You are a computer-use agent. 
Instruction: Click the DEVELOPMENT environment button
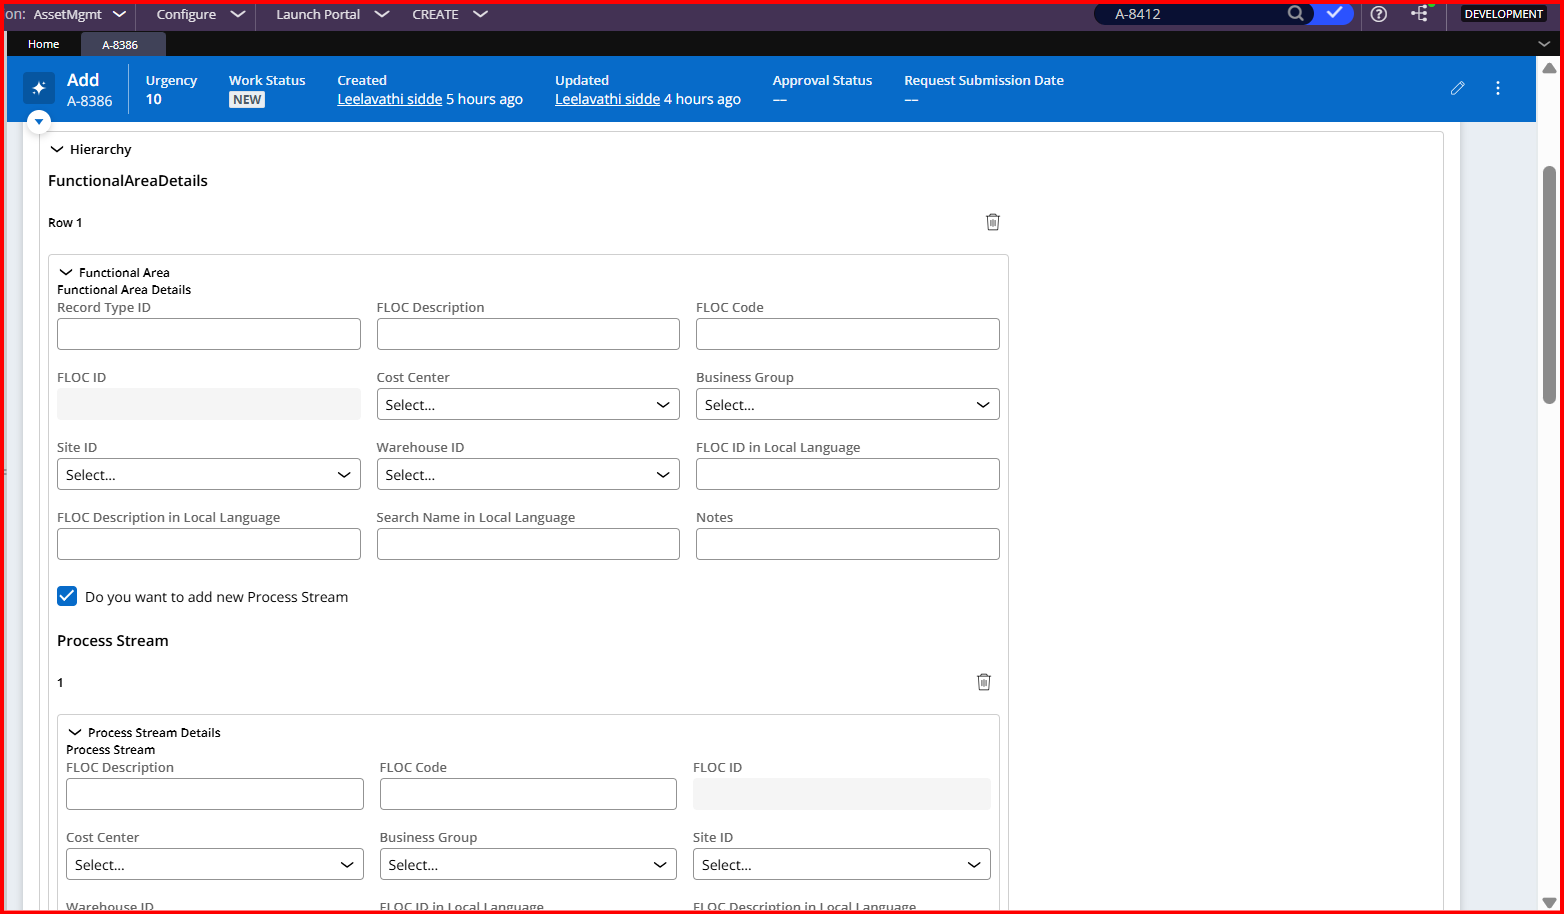tap(1503, 14)
